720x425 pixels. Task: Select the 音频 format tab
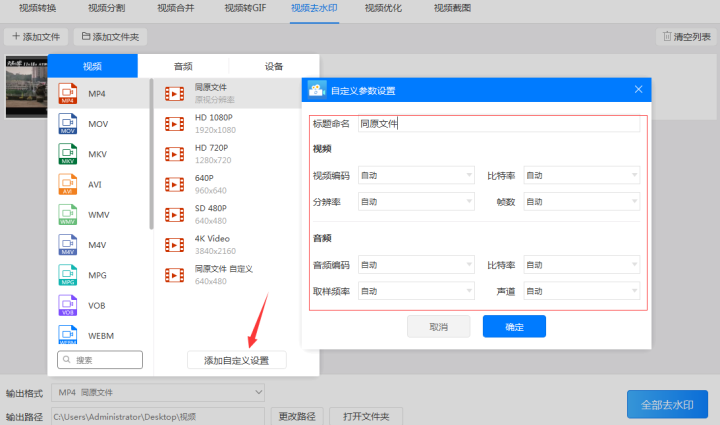point(183,66)
